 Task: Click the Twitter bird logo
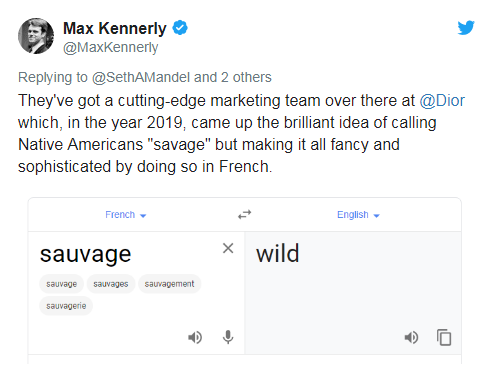pos(466,28)
